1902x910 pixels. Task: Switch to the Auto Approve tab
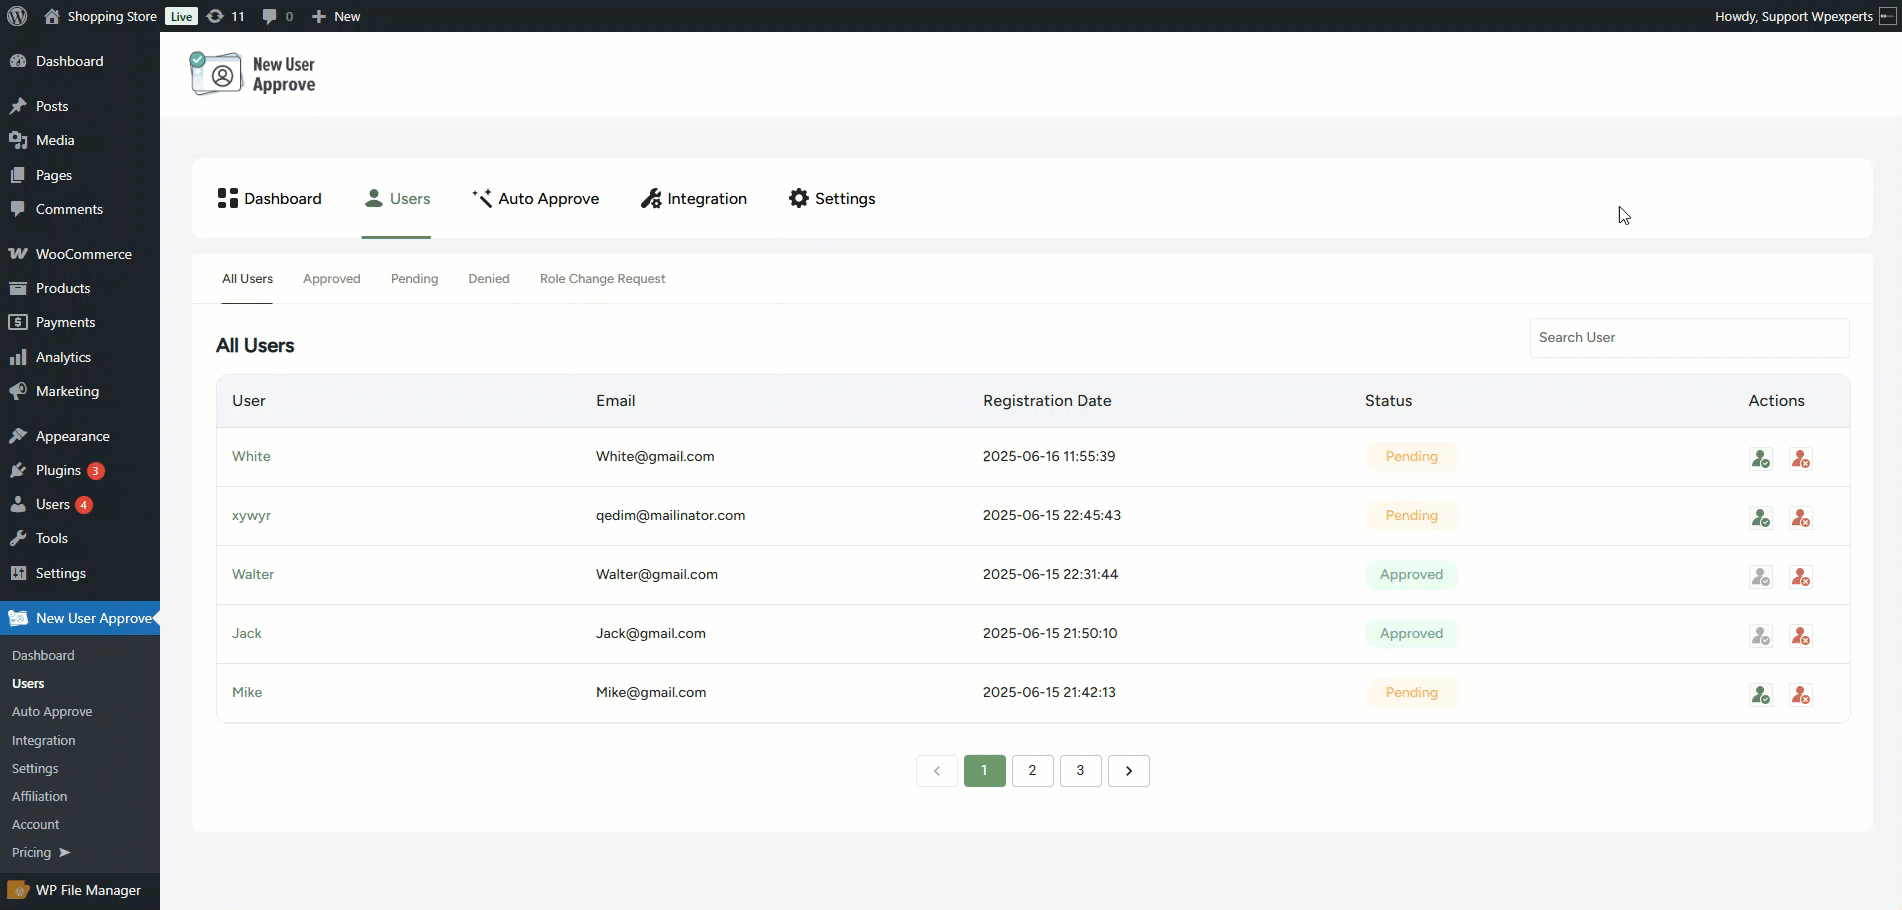(x=535, y=198)
